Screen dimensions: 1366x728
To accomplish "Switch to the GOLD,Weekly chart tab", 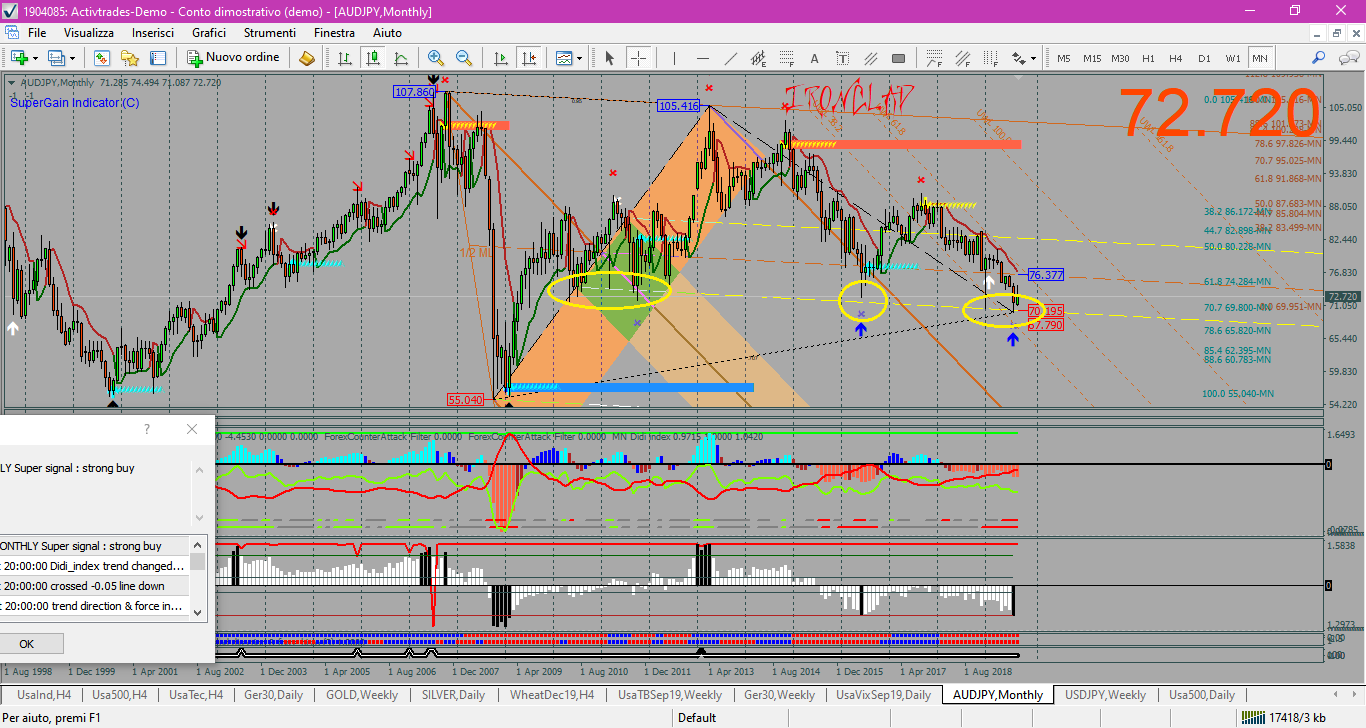I will [361, 694].
